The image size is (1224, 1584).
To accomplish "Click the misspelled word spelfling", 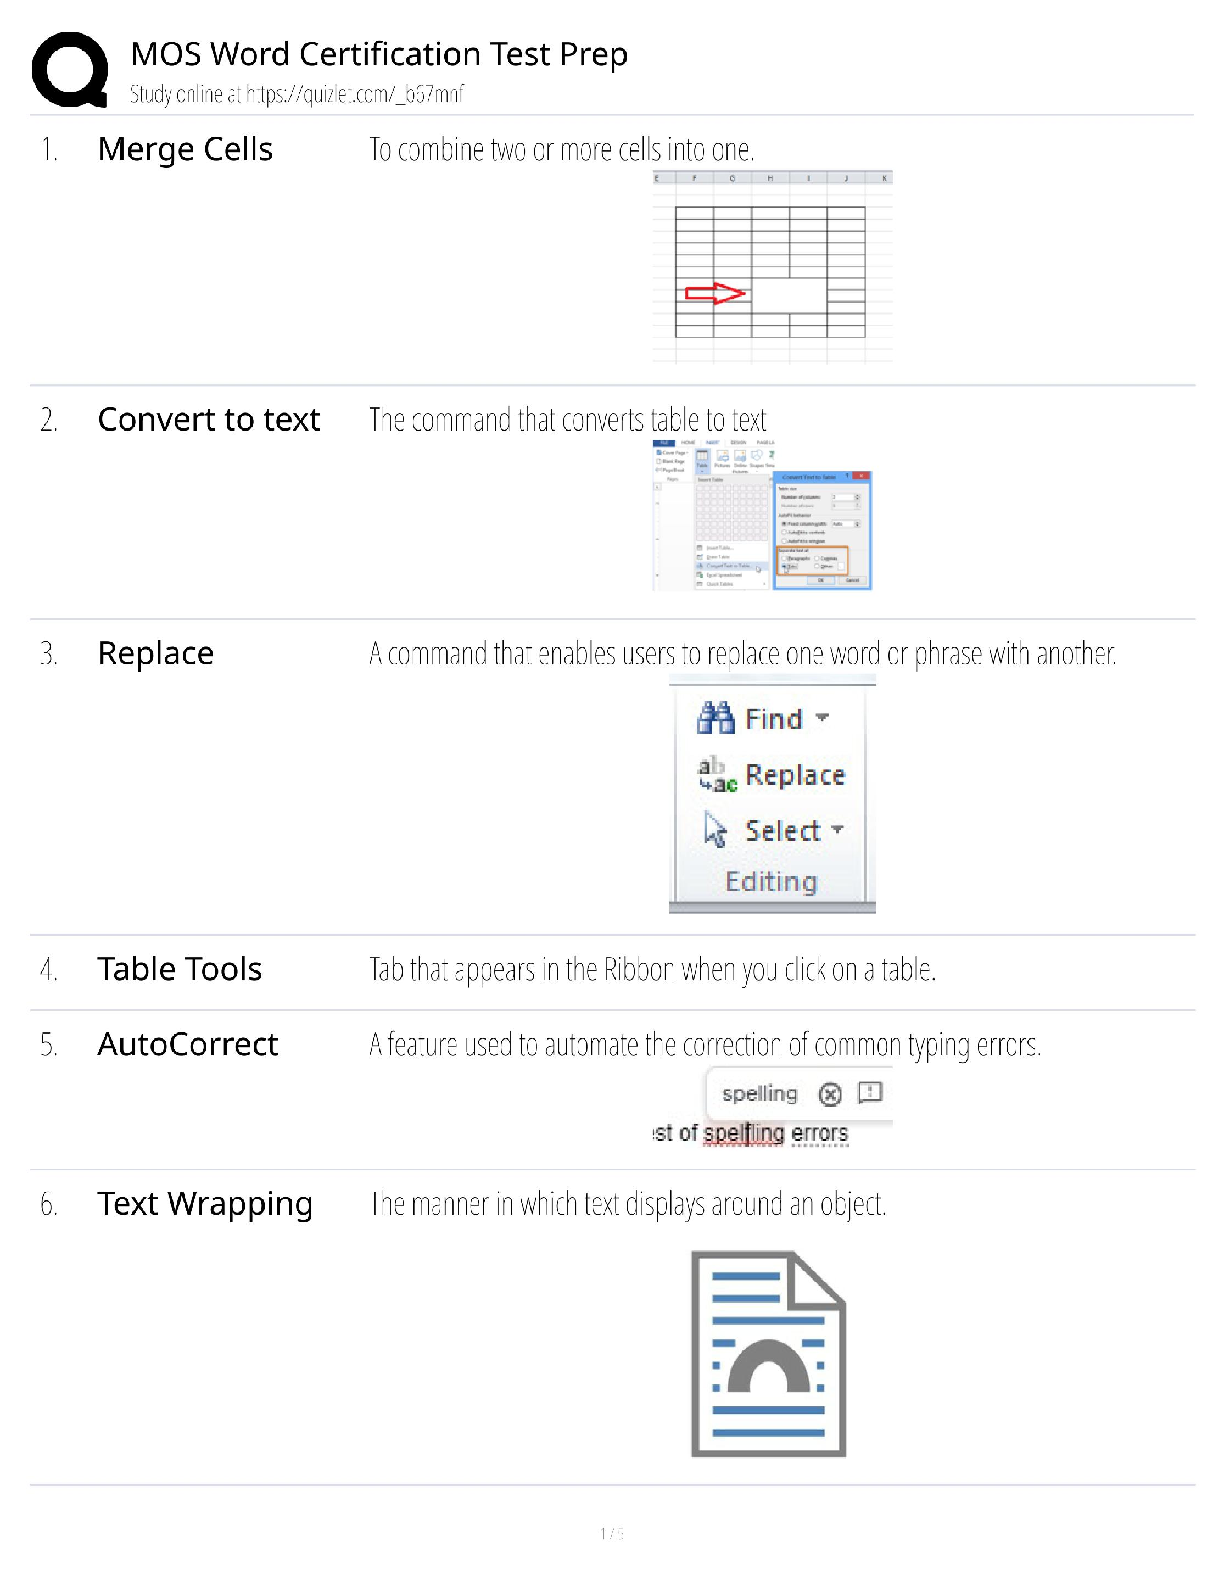I will pyautogui.click(x=744, y=1133).
